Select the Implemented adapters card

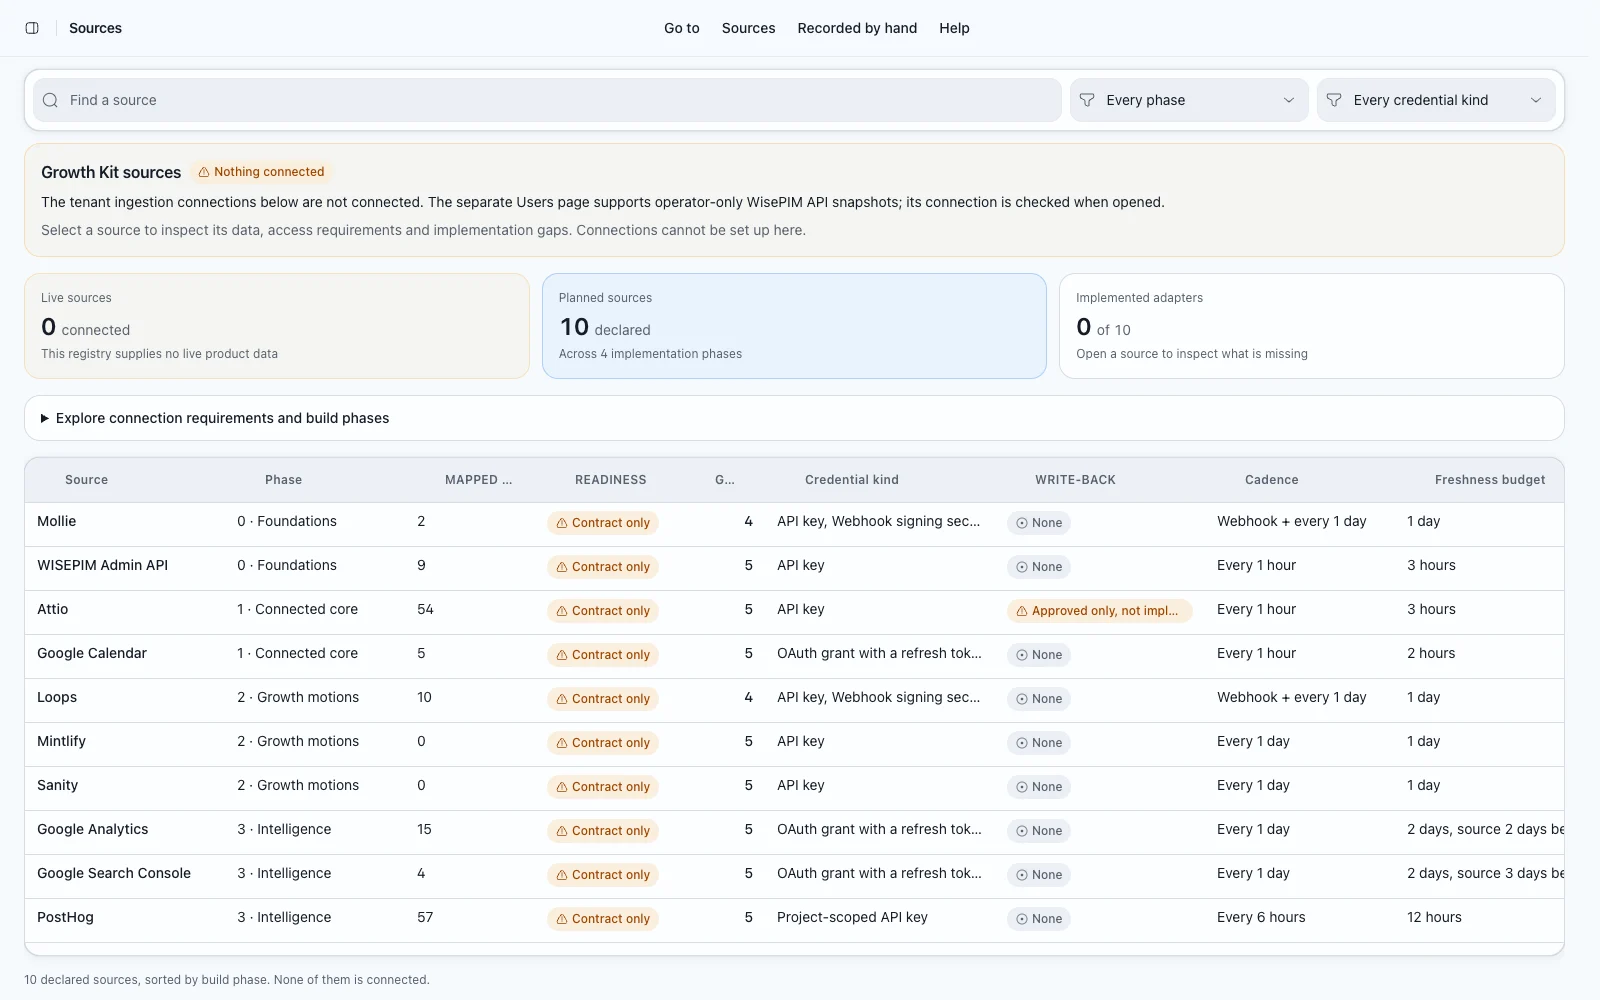1312,326
